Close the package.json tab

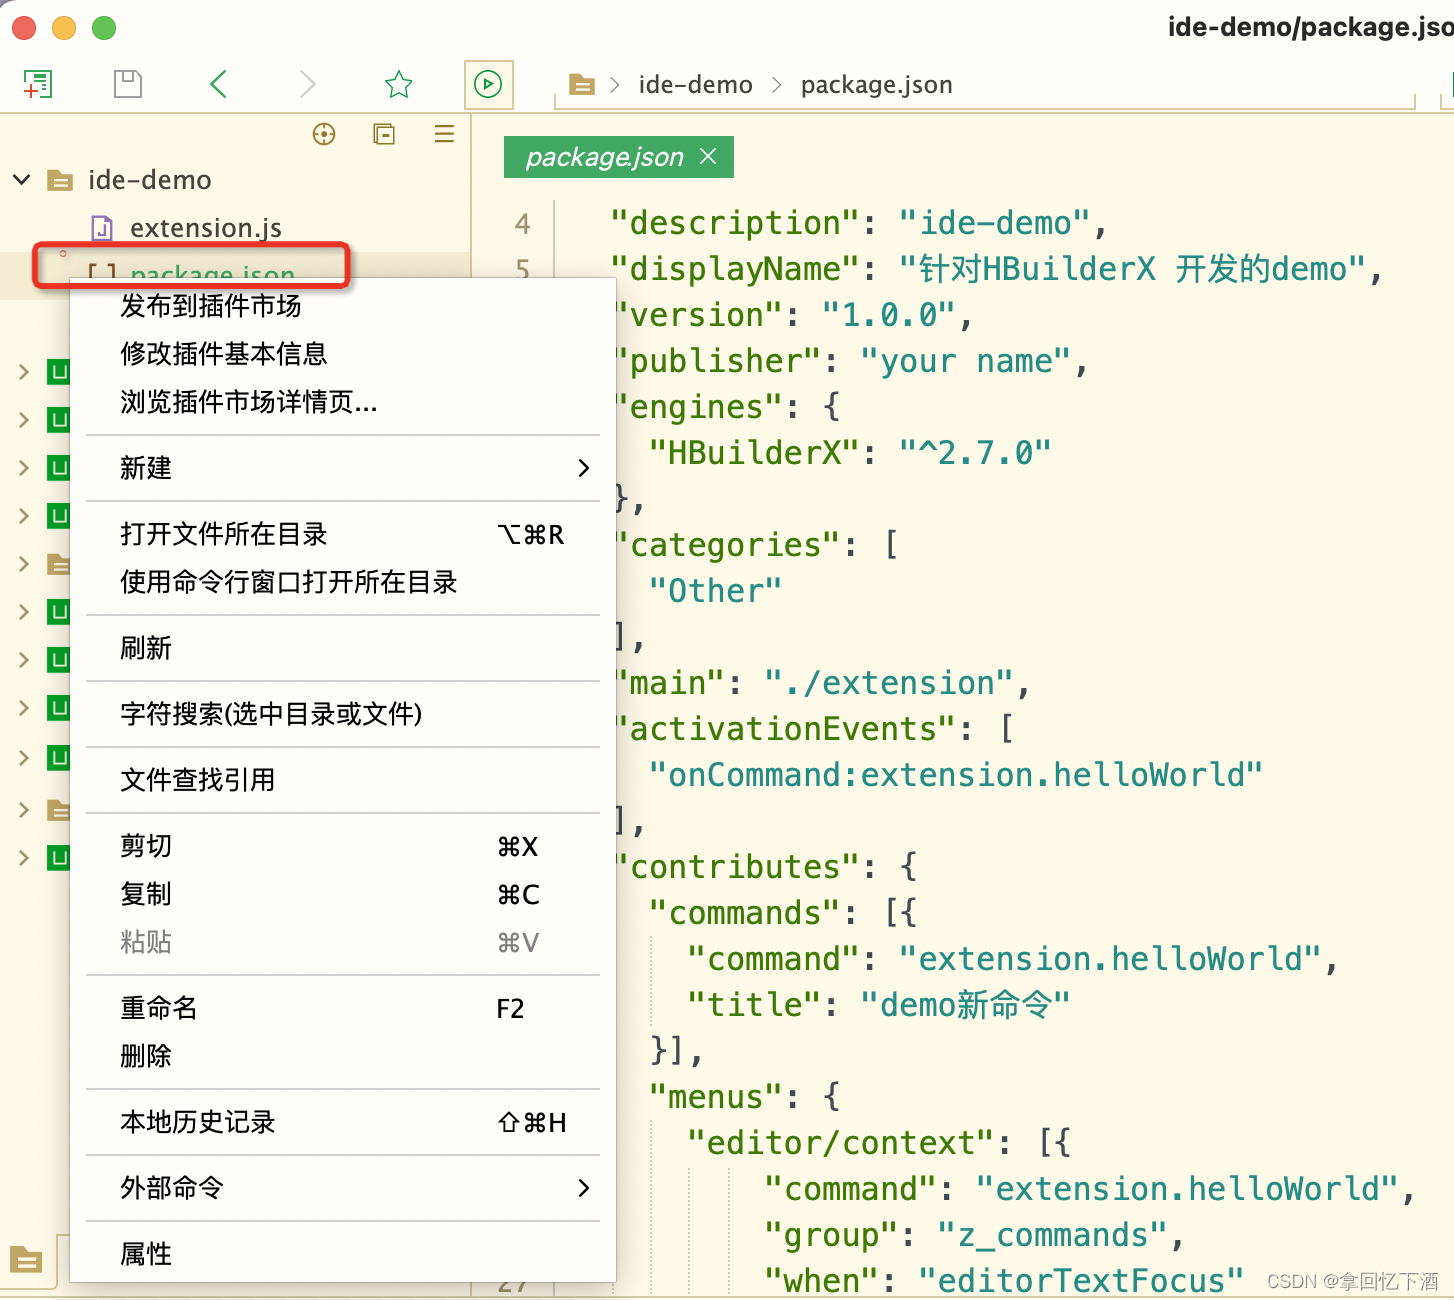coord(708,156)
